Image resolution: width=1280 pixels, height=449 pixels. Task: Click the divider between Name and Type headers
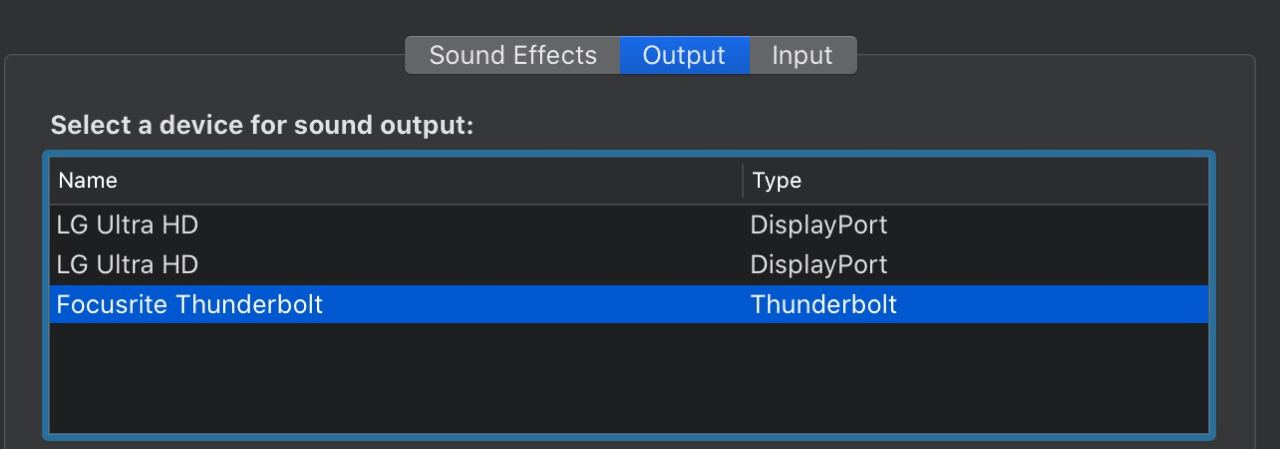pos(743,181)
